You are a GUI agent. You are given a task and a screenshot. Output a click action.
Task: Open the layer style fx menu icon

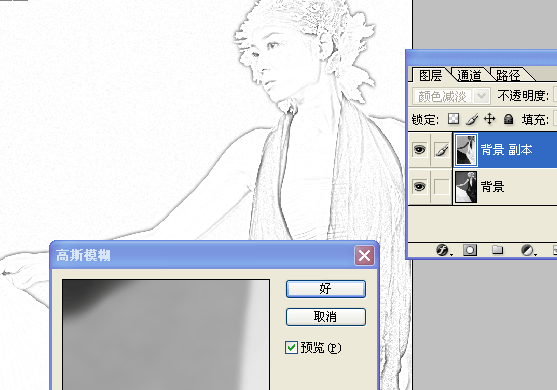(x=443, y=250)
